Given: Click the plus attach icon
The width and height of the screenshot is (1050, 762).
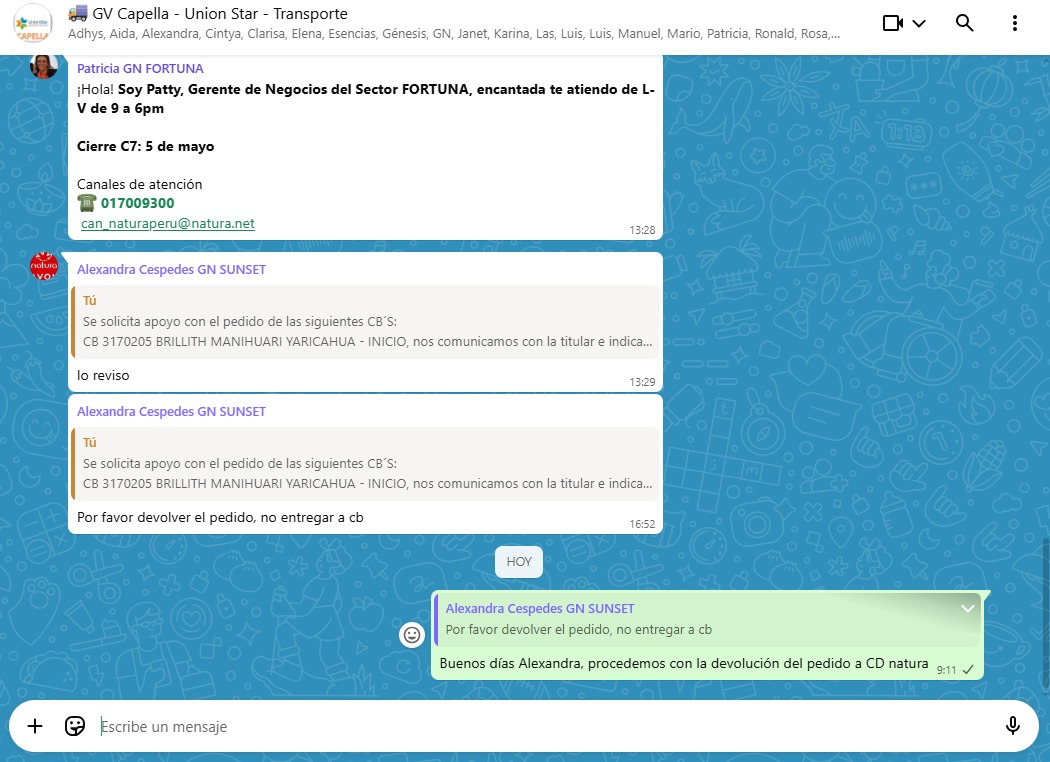Looking at the screenshot, I should click(x=35, y=726).
